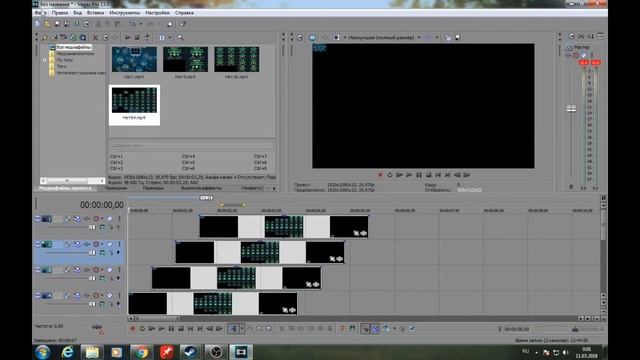Open the edit tool dropdown arrow in bottom toolbar
The image size is (640, 360).
pyautogui.click(x=242, y=329)
